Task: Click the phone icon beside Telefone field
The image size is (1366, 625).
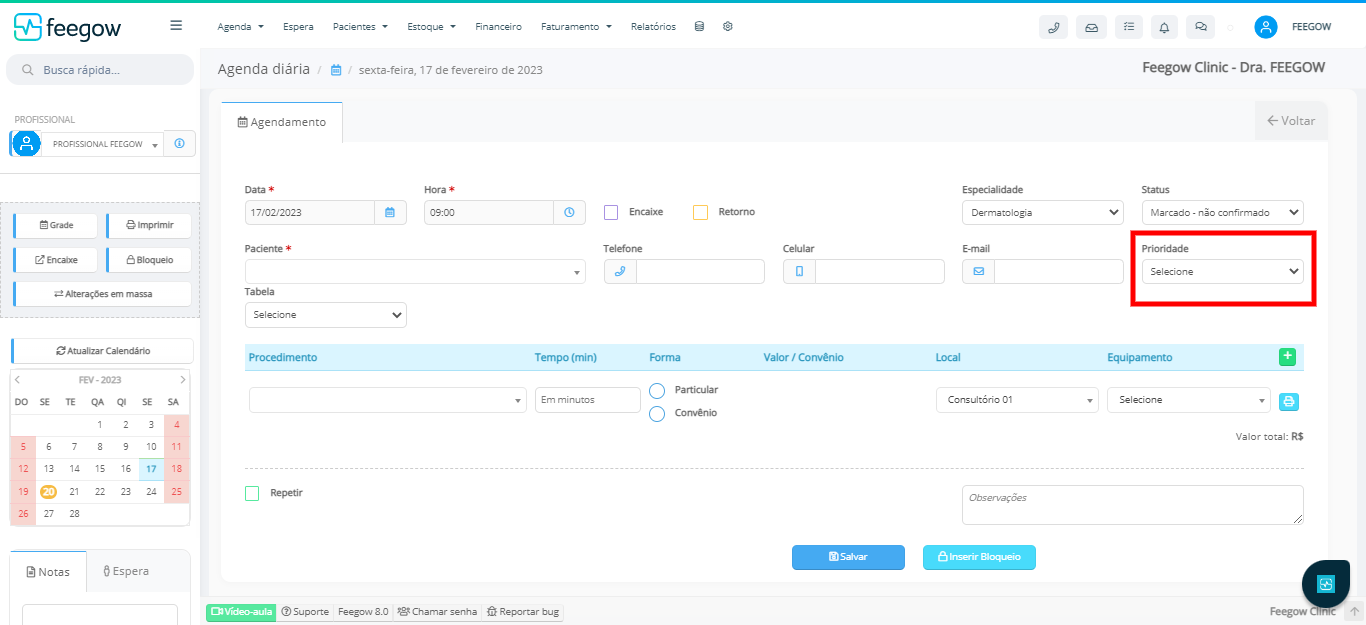Action: (x=620, y=271)
